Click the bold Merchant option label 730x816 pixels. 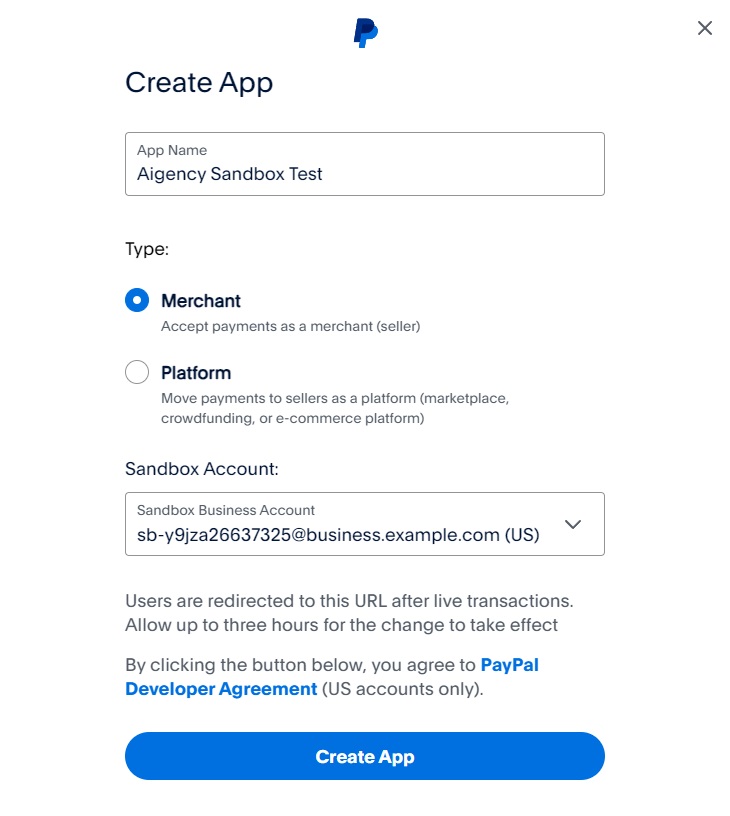[201, 300]
